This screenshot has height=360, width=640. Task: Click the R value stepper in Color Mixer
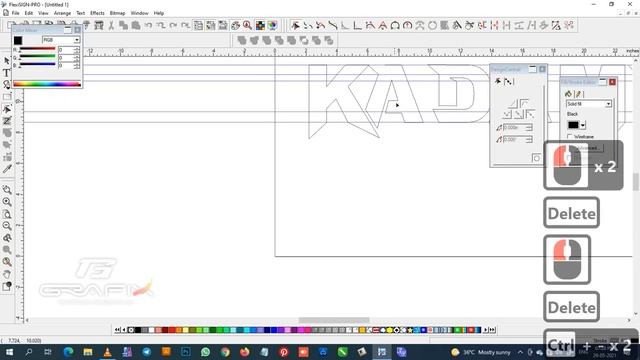[x=77, y=50]
